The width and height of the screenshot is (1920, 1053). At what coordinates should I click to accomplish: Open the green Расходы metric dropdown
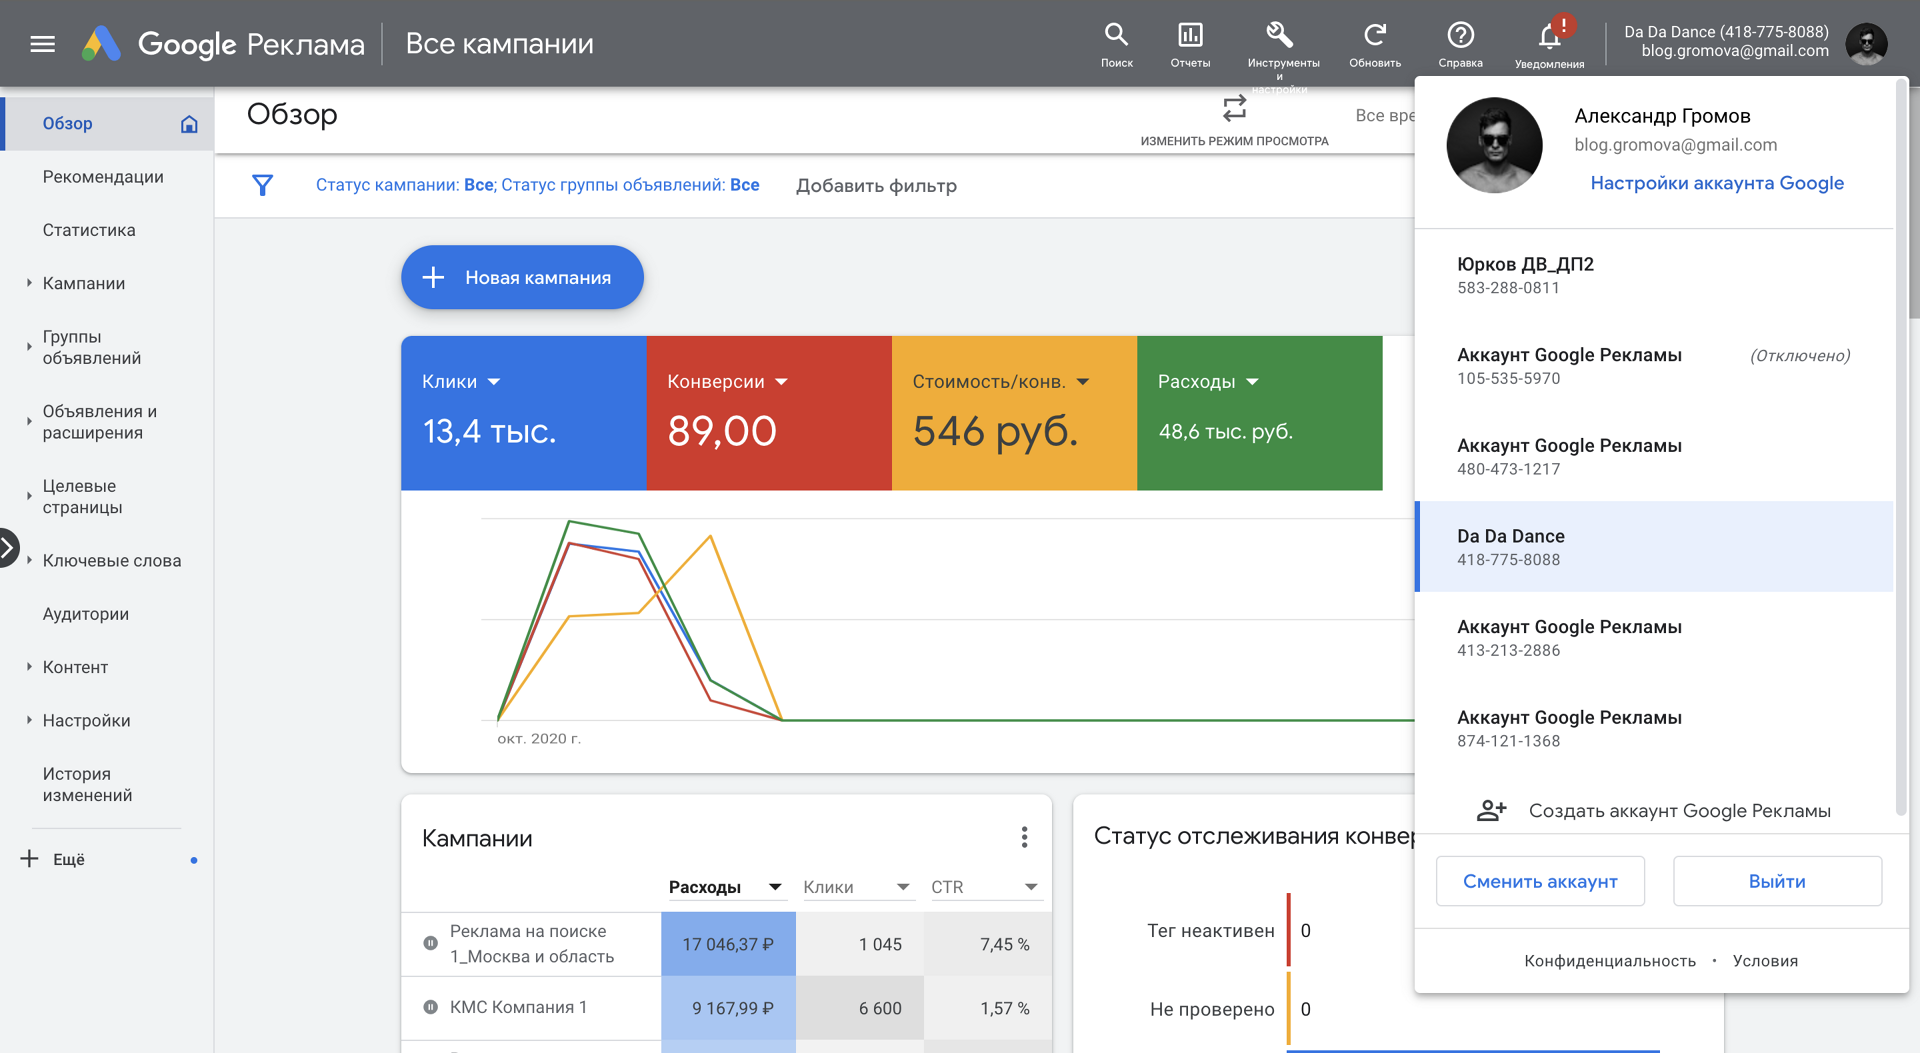tap(1253, 382)
